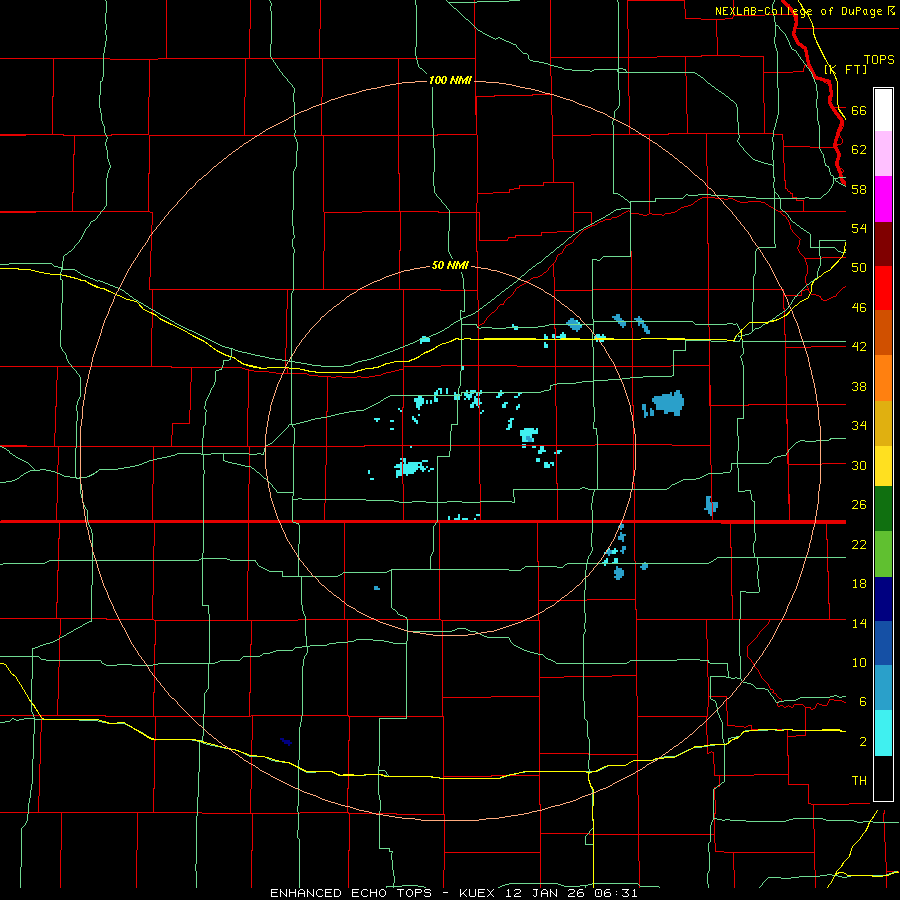Select the bright red legend swatch
Screen dimensions: 900x900
click(x=883, y=288)
